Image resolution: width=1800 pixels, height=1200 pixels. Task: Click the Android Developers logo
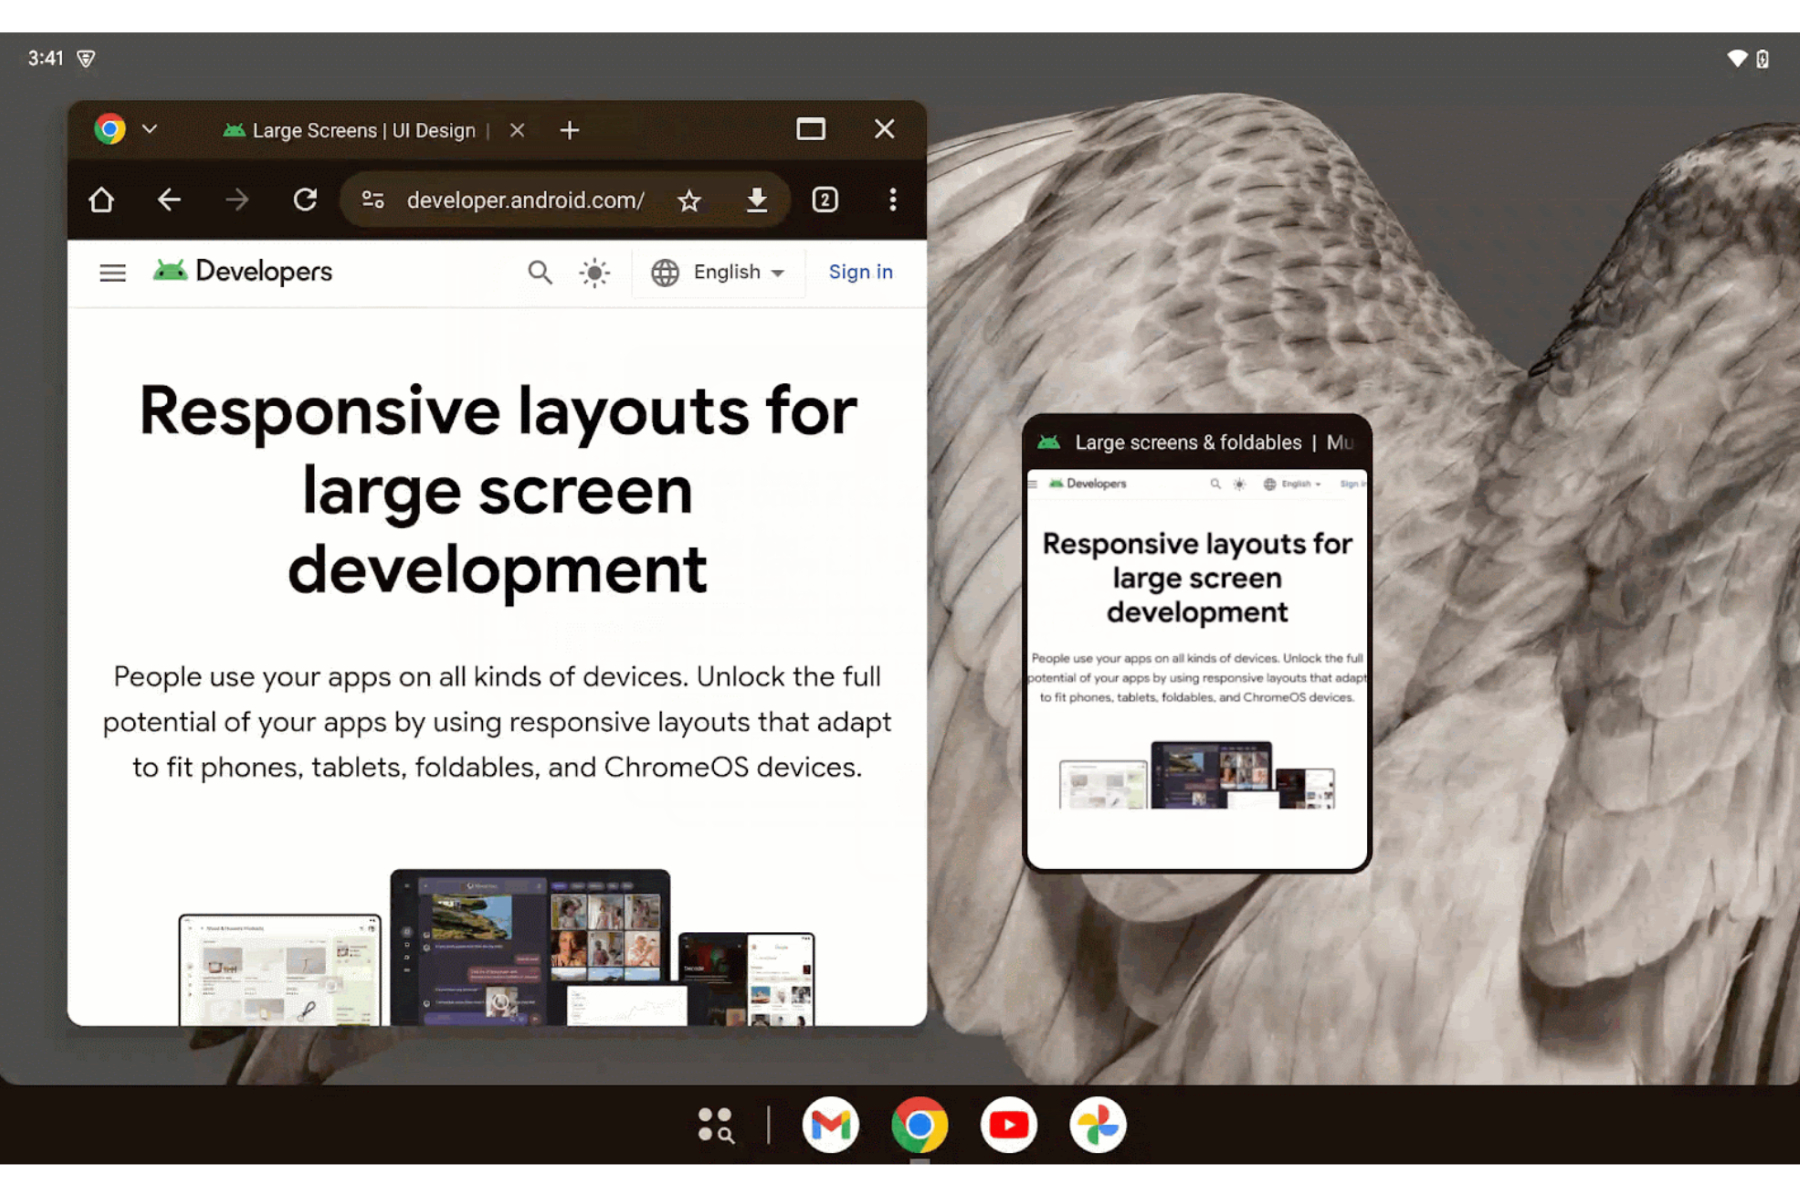tap(243, 271)
